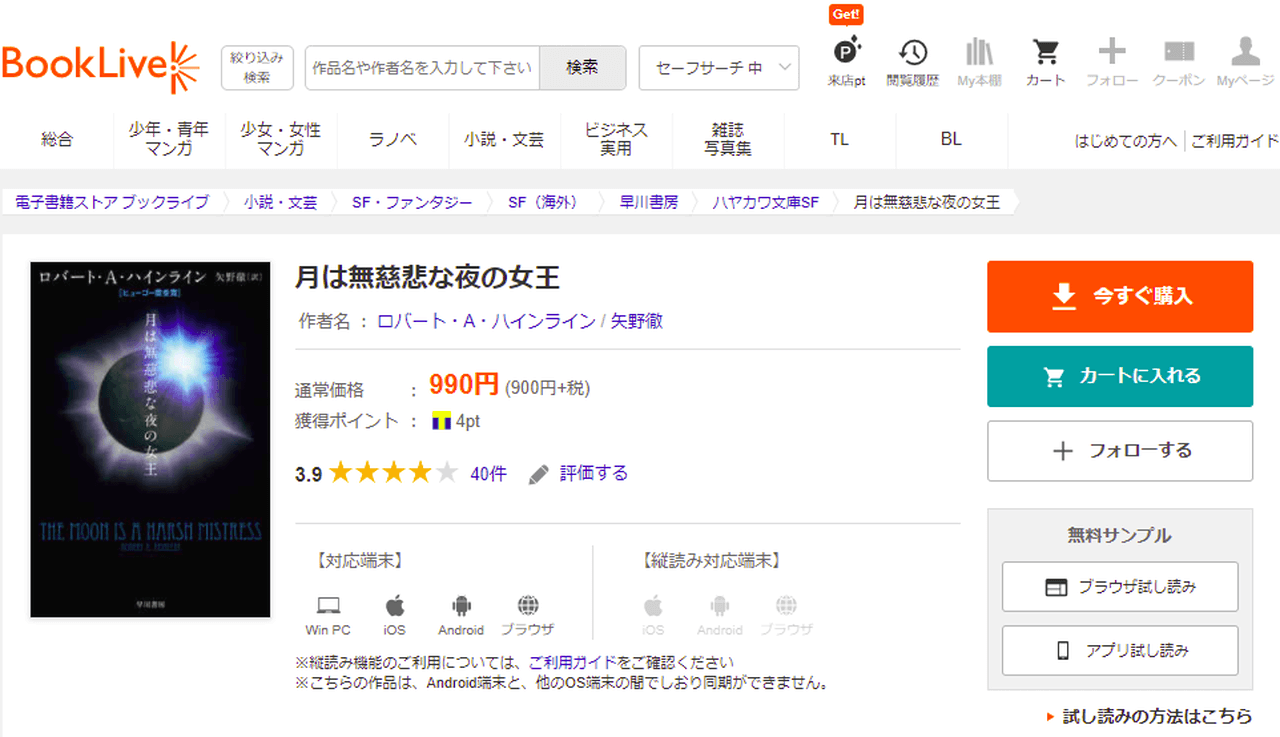Select the 小説・文芸 category tab
Viewport: 1280px width, 737px height.
pyautogui.click(x=504, y=140)
